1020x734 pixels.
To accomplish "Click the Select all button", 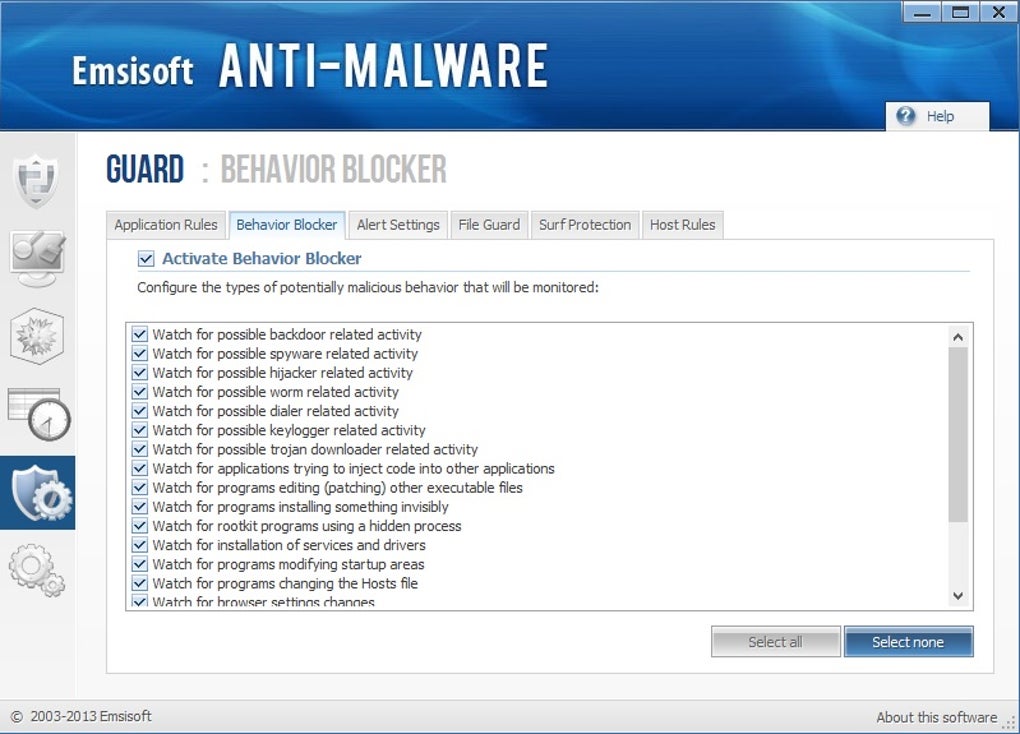I will 775,642.
